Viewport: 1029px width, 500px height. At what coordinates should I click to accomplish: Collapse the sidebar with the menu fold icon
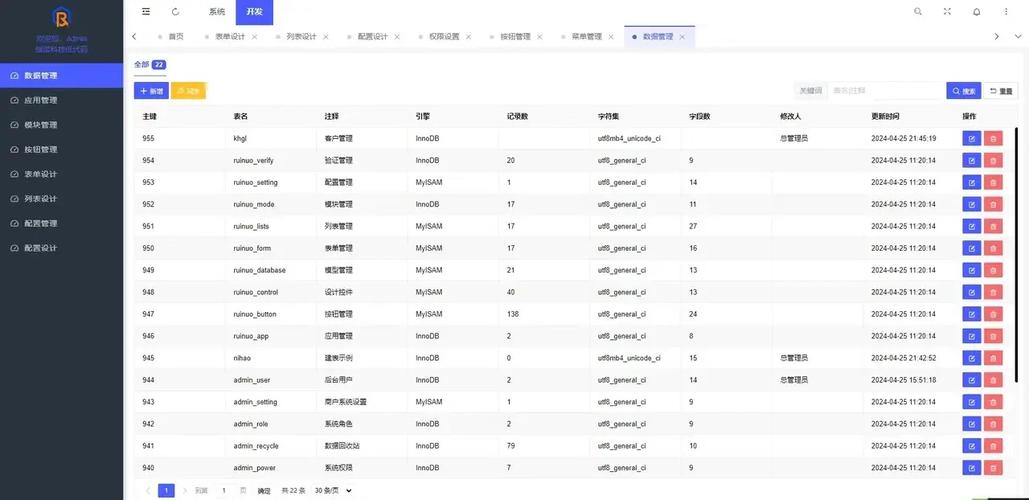(x=146, y=12)
